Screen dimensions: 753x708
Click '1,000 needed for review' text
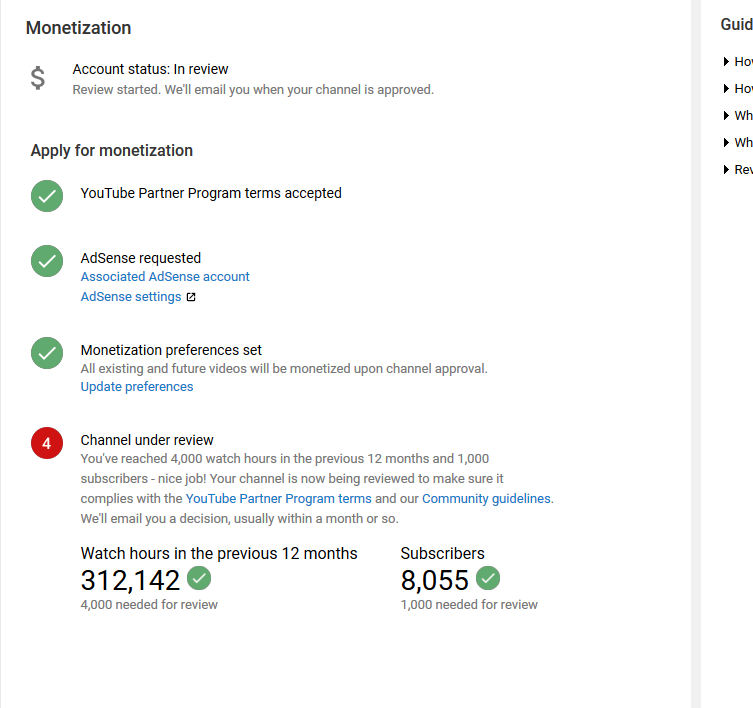point(469,604)
